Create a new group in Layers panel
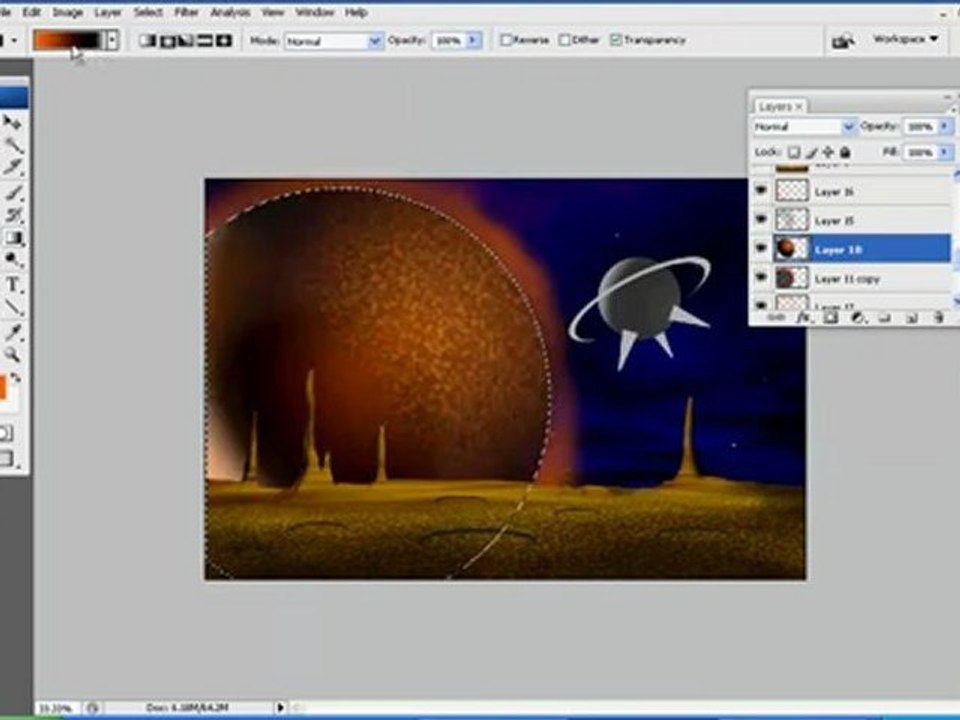Viewport: 960px width, 720px height. coord(884,318)
